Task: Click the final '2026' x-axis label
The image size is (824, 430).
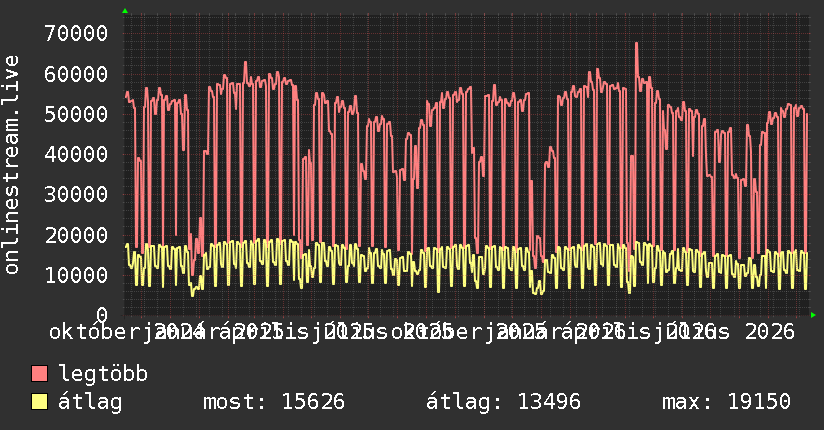Action: coord(770,332)
